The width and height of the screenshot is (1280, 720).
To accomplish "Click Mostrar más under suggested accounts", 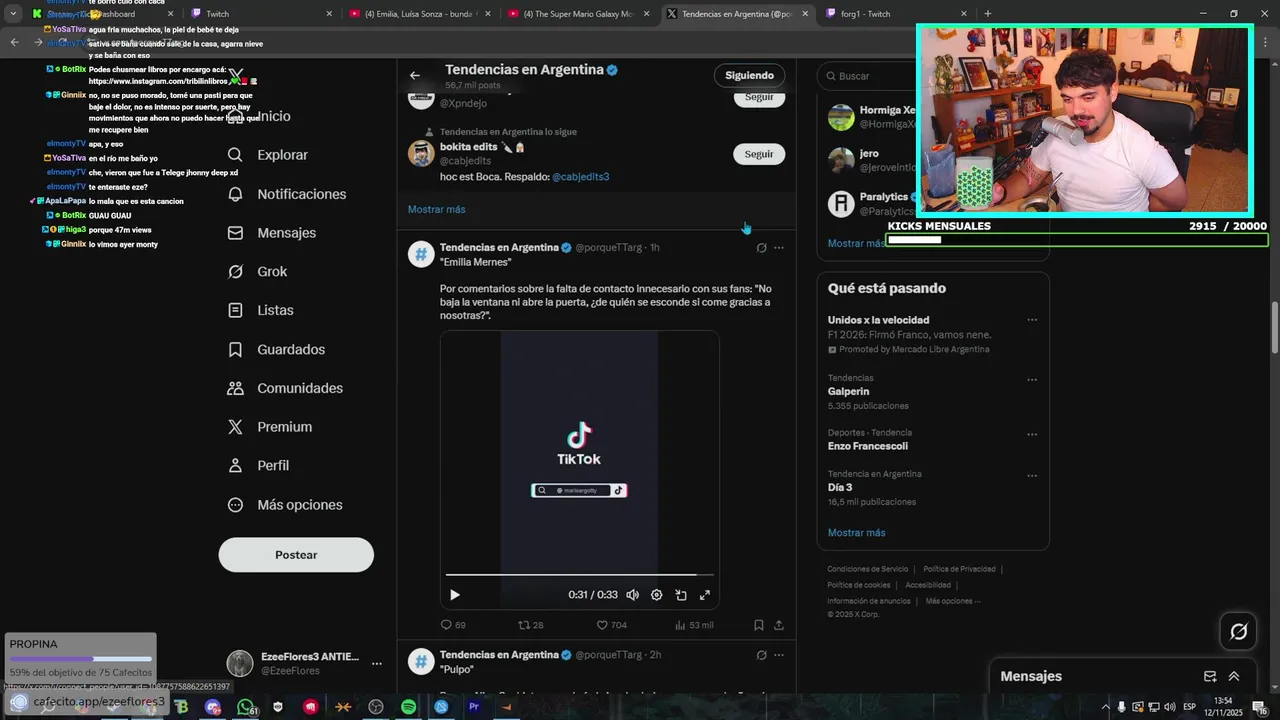I will coord(437,209).
